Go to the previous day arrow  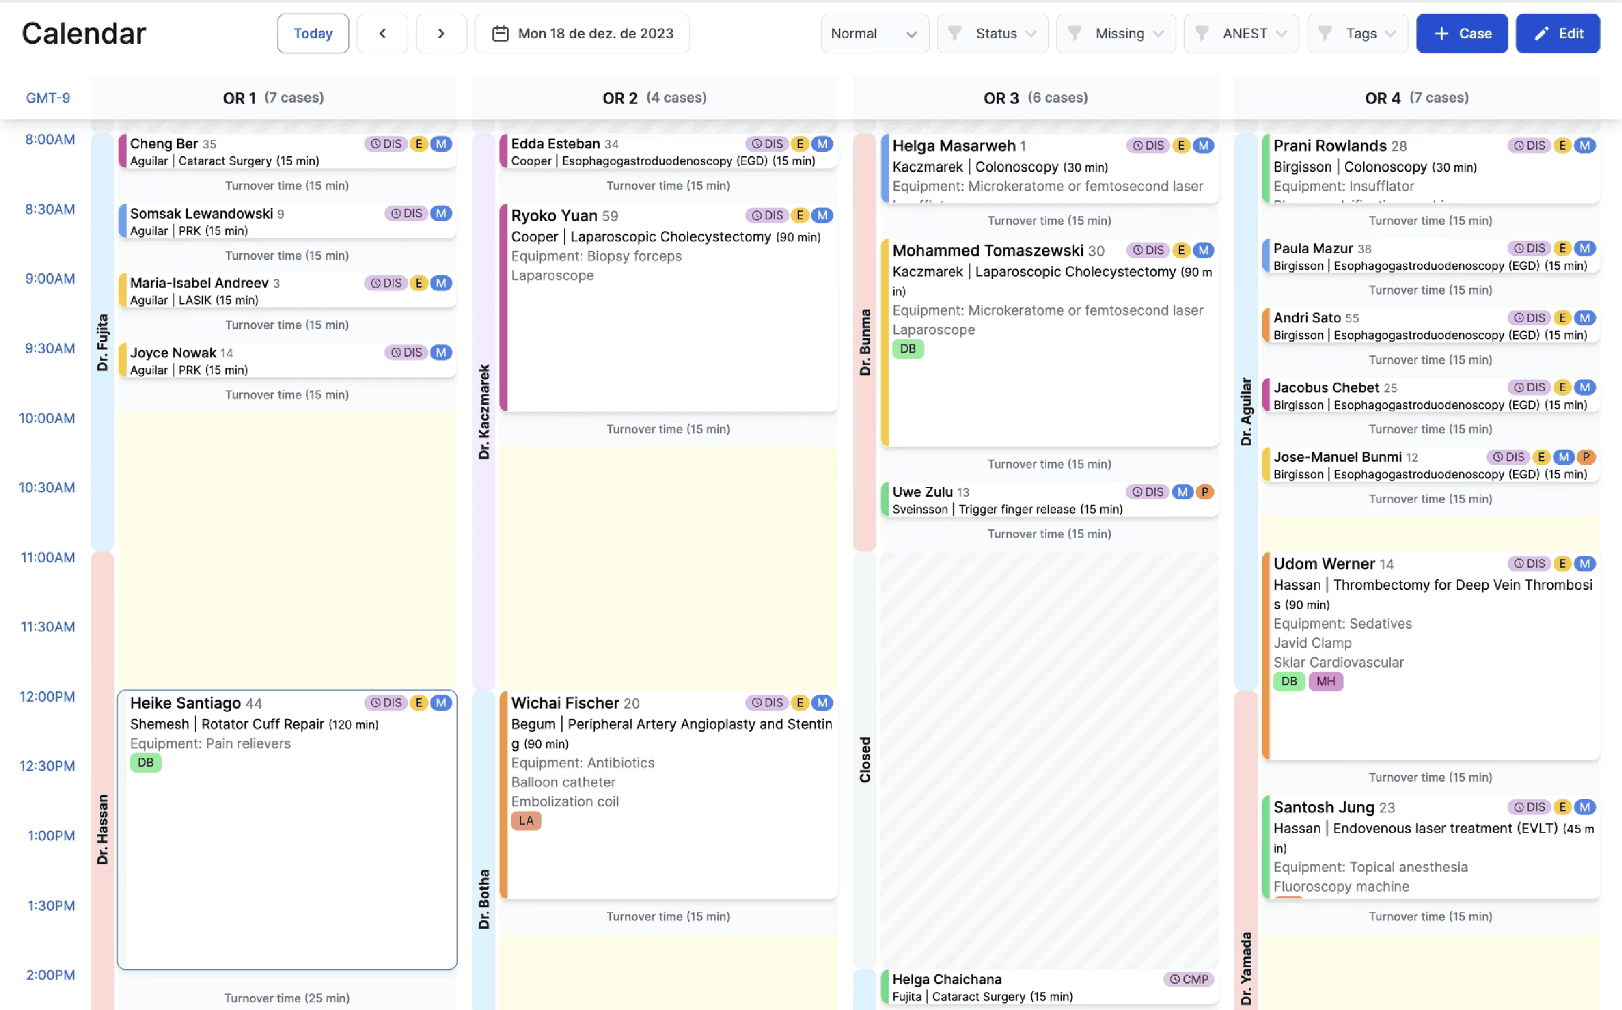click(x=382, y=33)
